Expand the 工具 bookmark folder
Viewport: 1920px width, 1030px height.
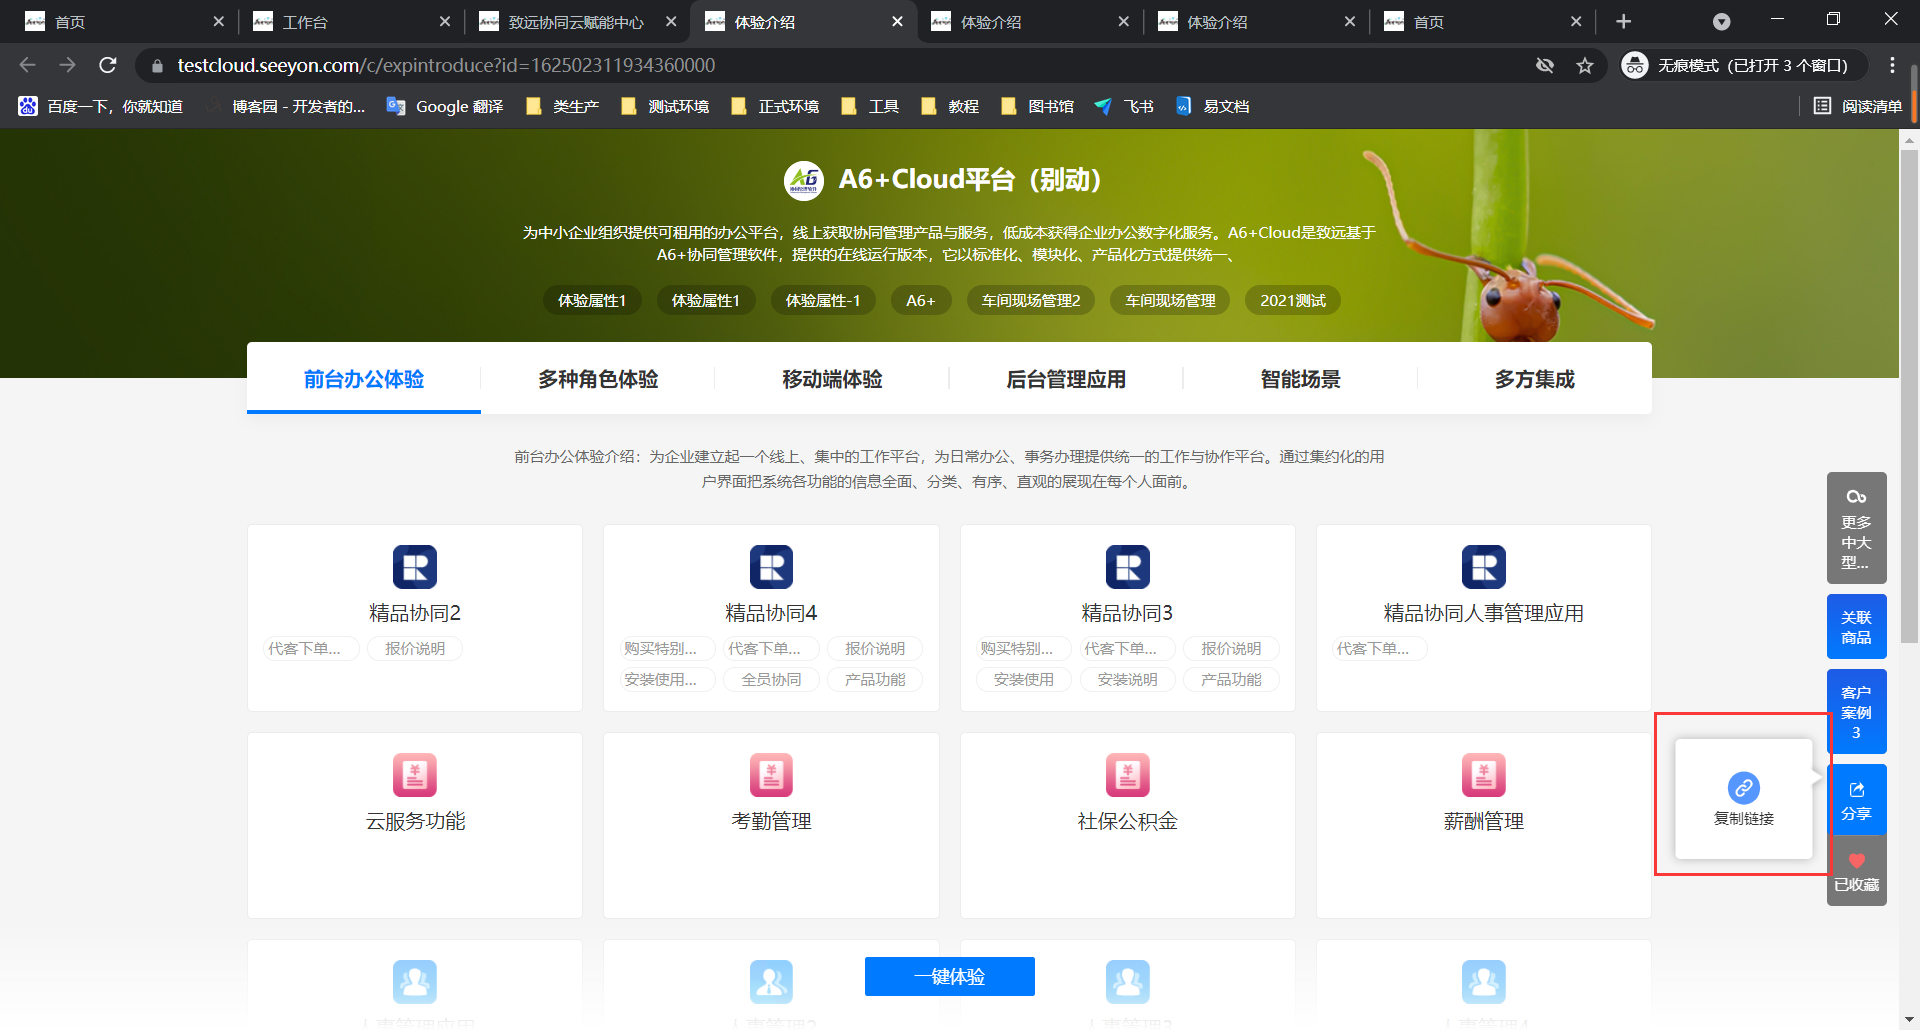(x=870, y=106)
